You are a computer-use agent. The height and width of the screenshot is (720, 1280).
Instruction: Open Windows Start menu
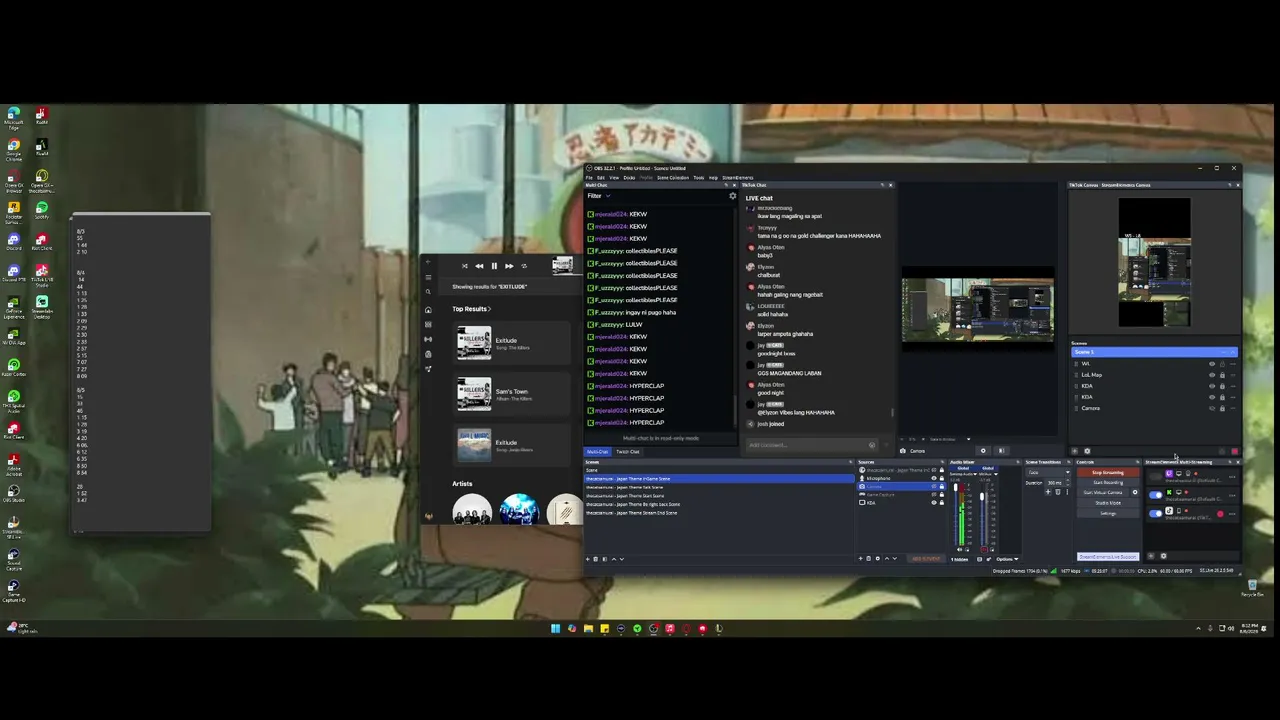pyautogui.click(x=555, y=629)
